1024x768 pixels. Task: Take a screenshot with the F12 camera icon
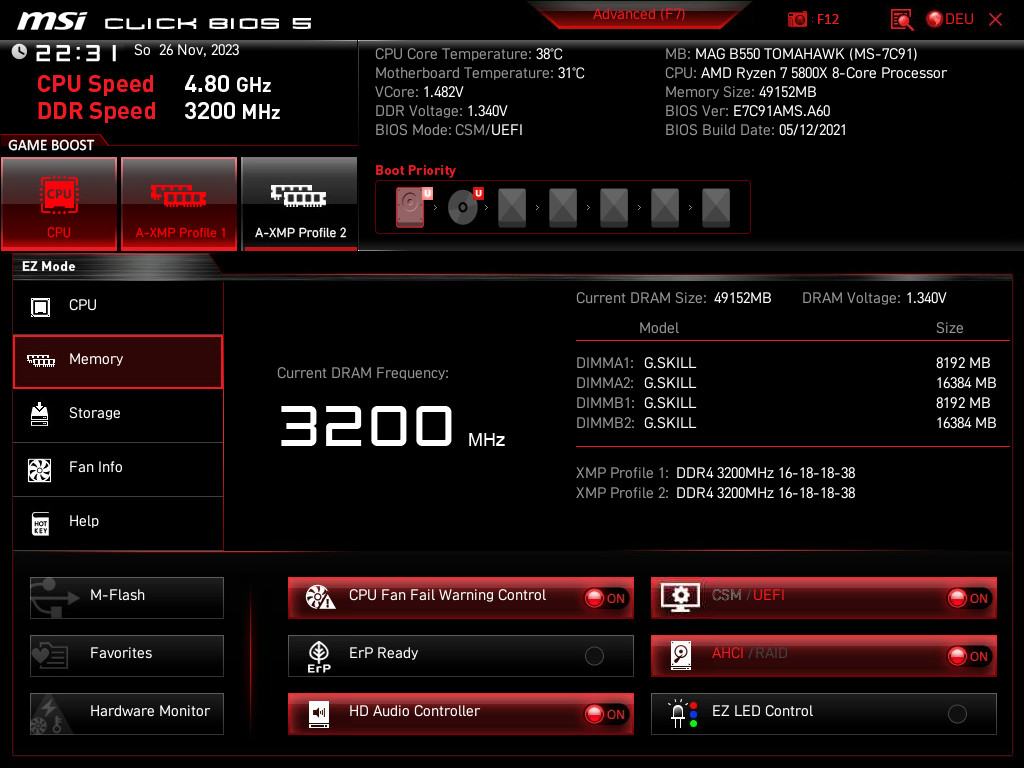797,20
